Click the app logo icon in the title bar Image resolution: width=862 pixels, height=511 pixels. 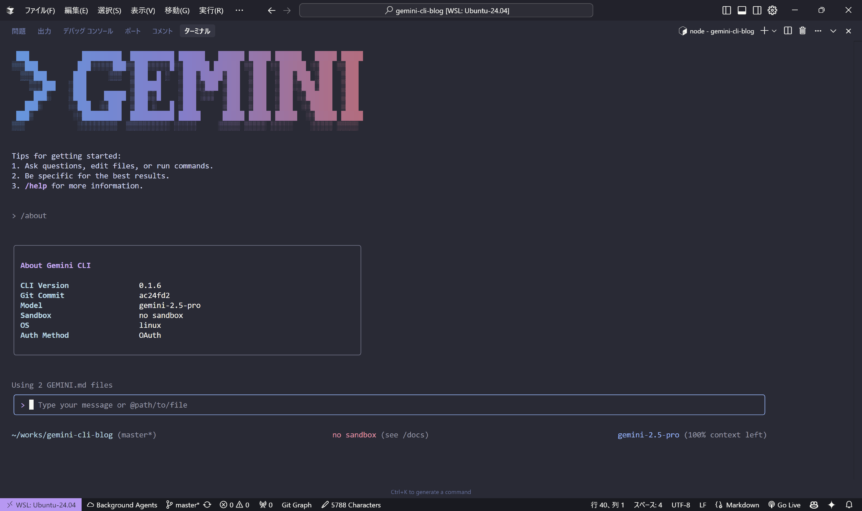[x=10, y=10]
